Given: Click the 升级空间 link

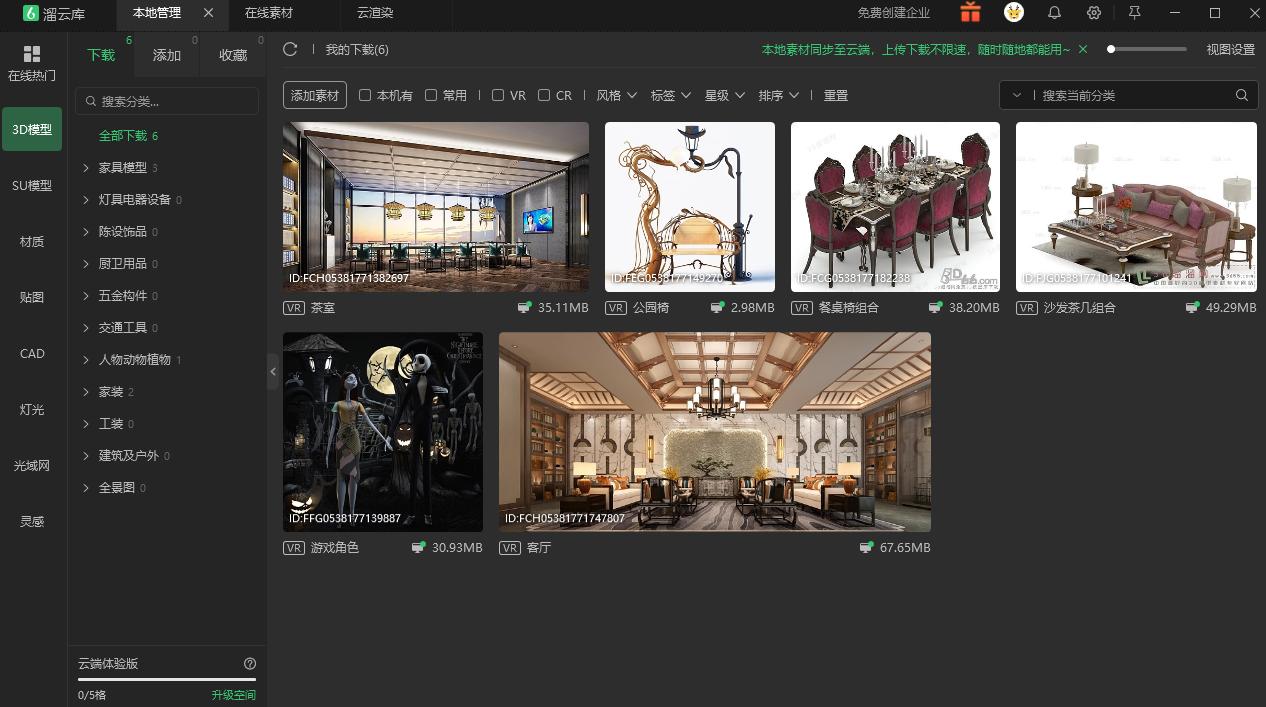Looking at the screenshot, I should 233,694.
